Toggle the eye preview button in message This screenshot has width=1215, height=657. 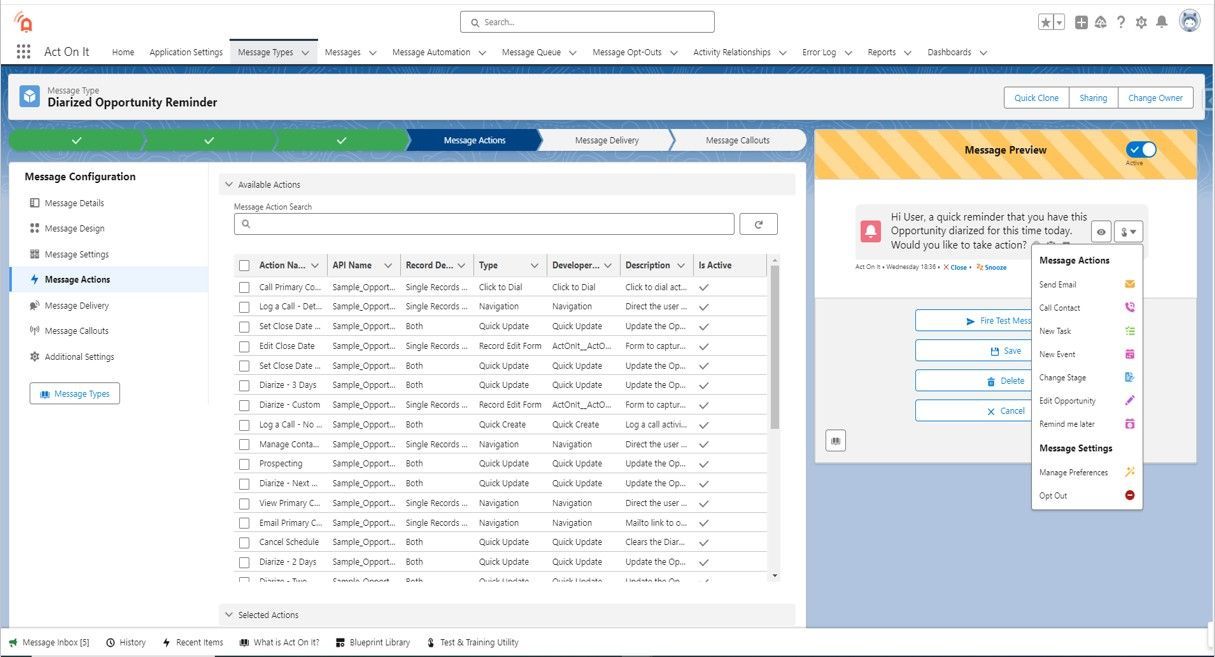pos(1101,232)
